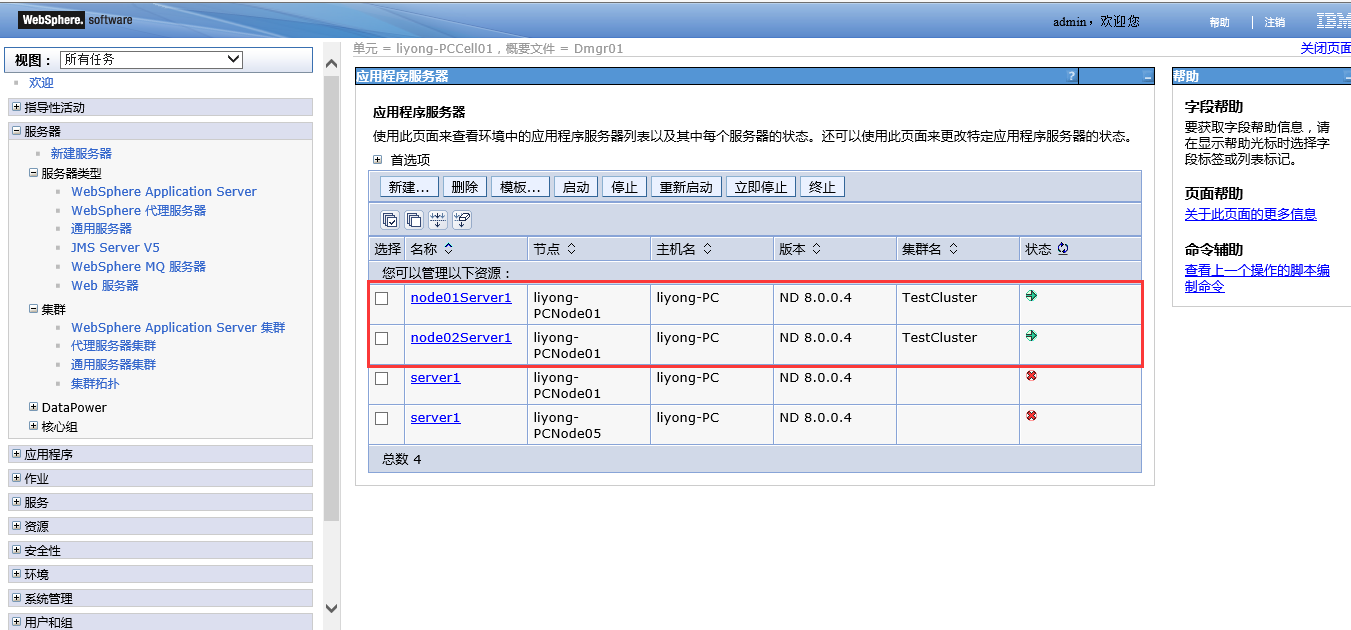Click the 启动 button

576,187
